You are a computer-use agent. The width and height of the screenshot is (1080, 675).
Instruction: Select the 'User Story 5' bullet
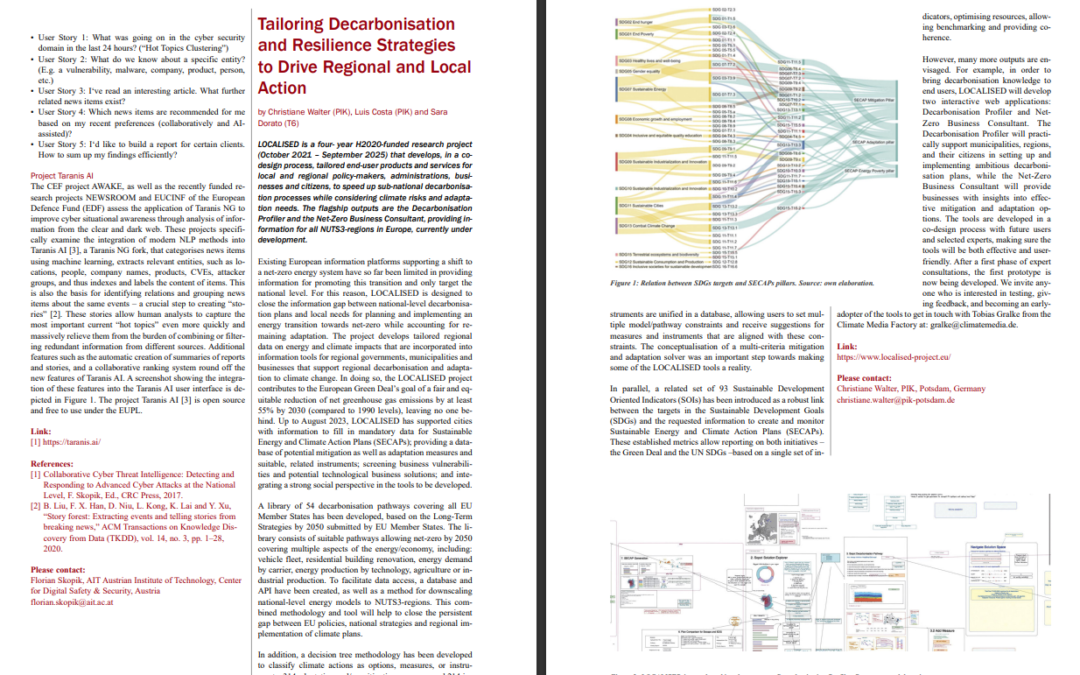coord(138,149)
